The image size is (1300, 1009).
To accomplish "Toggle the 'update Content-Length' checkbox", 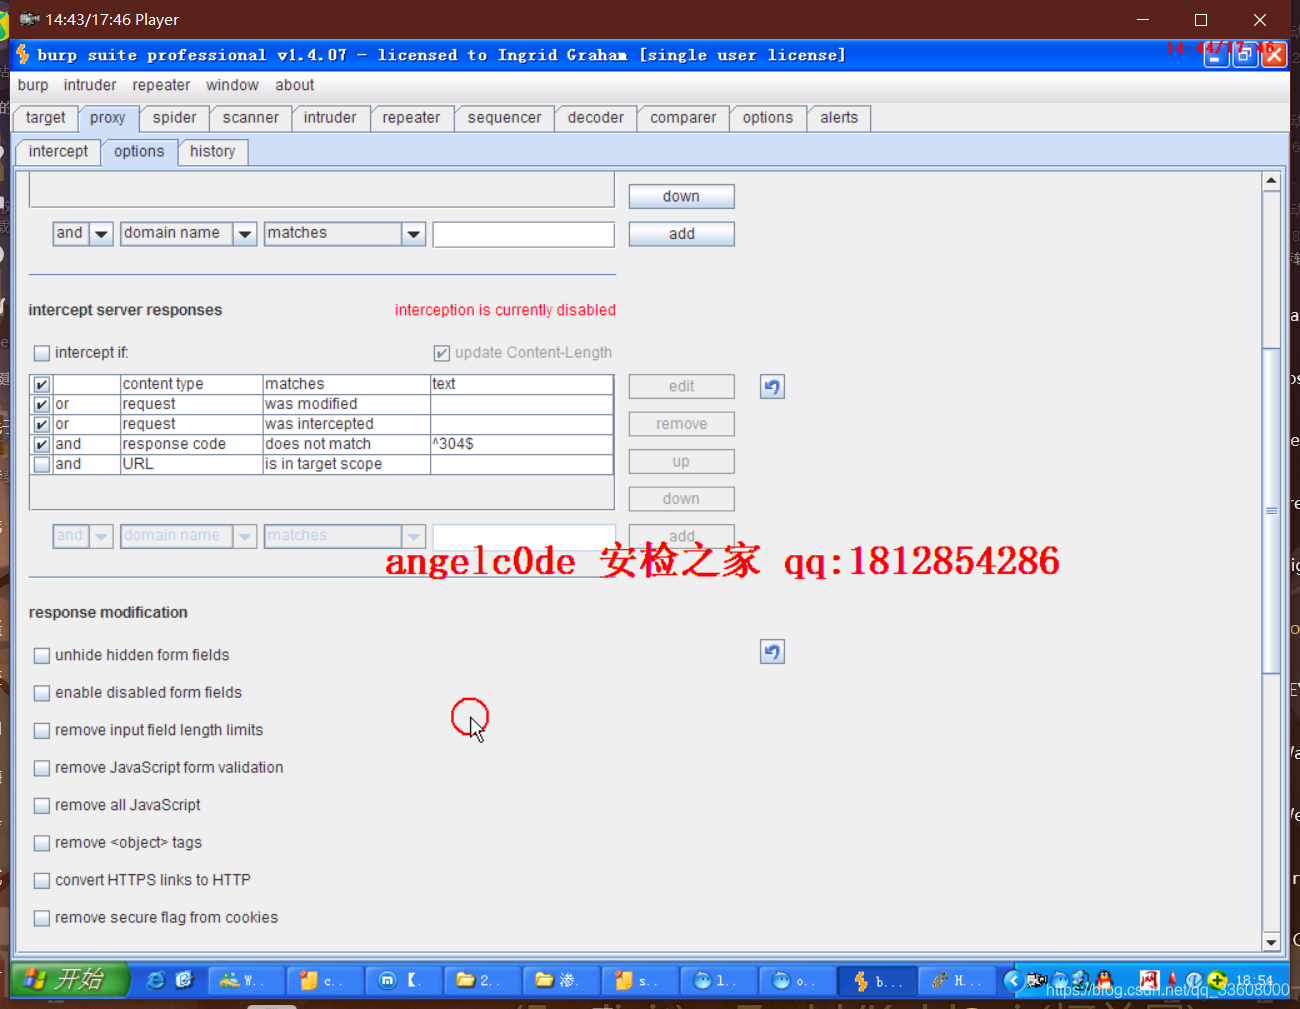I will [441, 353].
